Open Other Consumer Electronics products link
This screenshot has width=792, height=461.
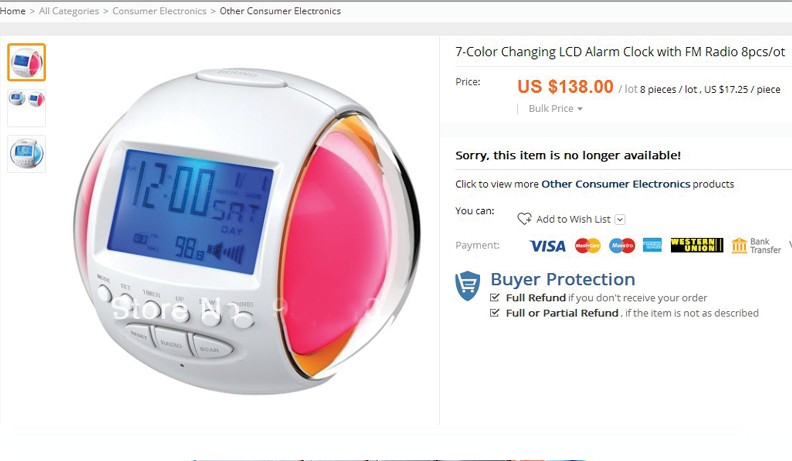click(615, 184)
